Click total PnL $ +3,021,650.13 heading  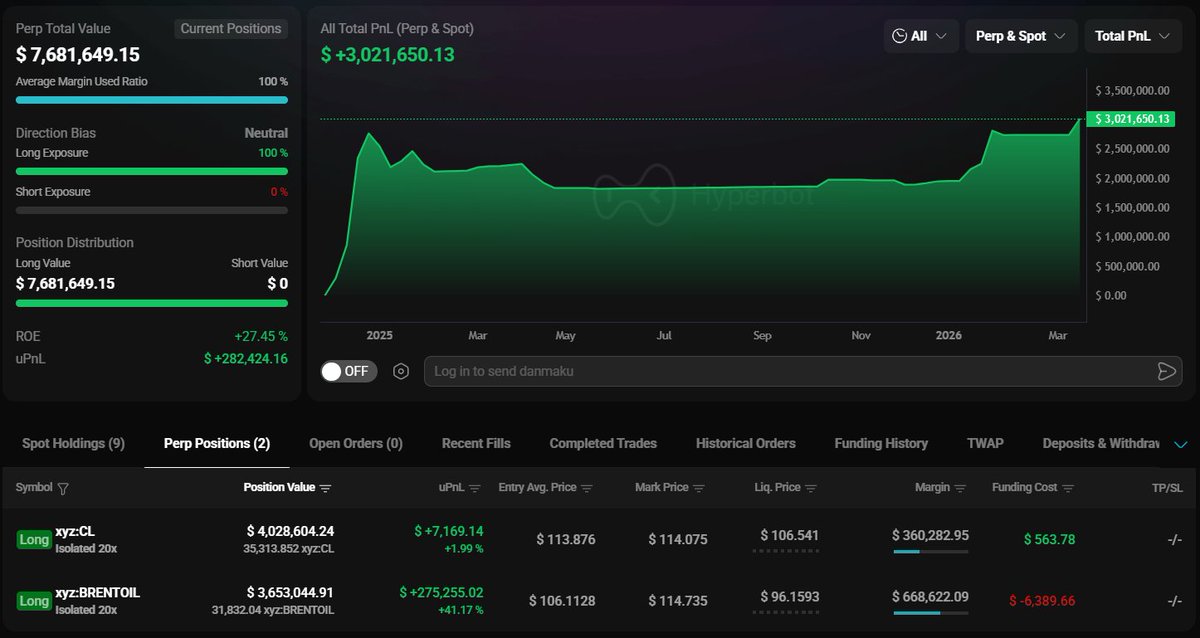(x=387, y=54)
